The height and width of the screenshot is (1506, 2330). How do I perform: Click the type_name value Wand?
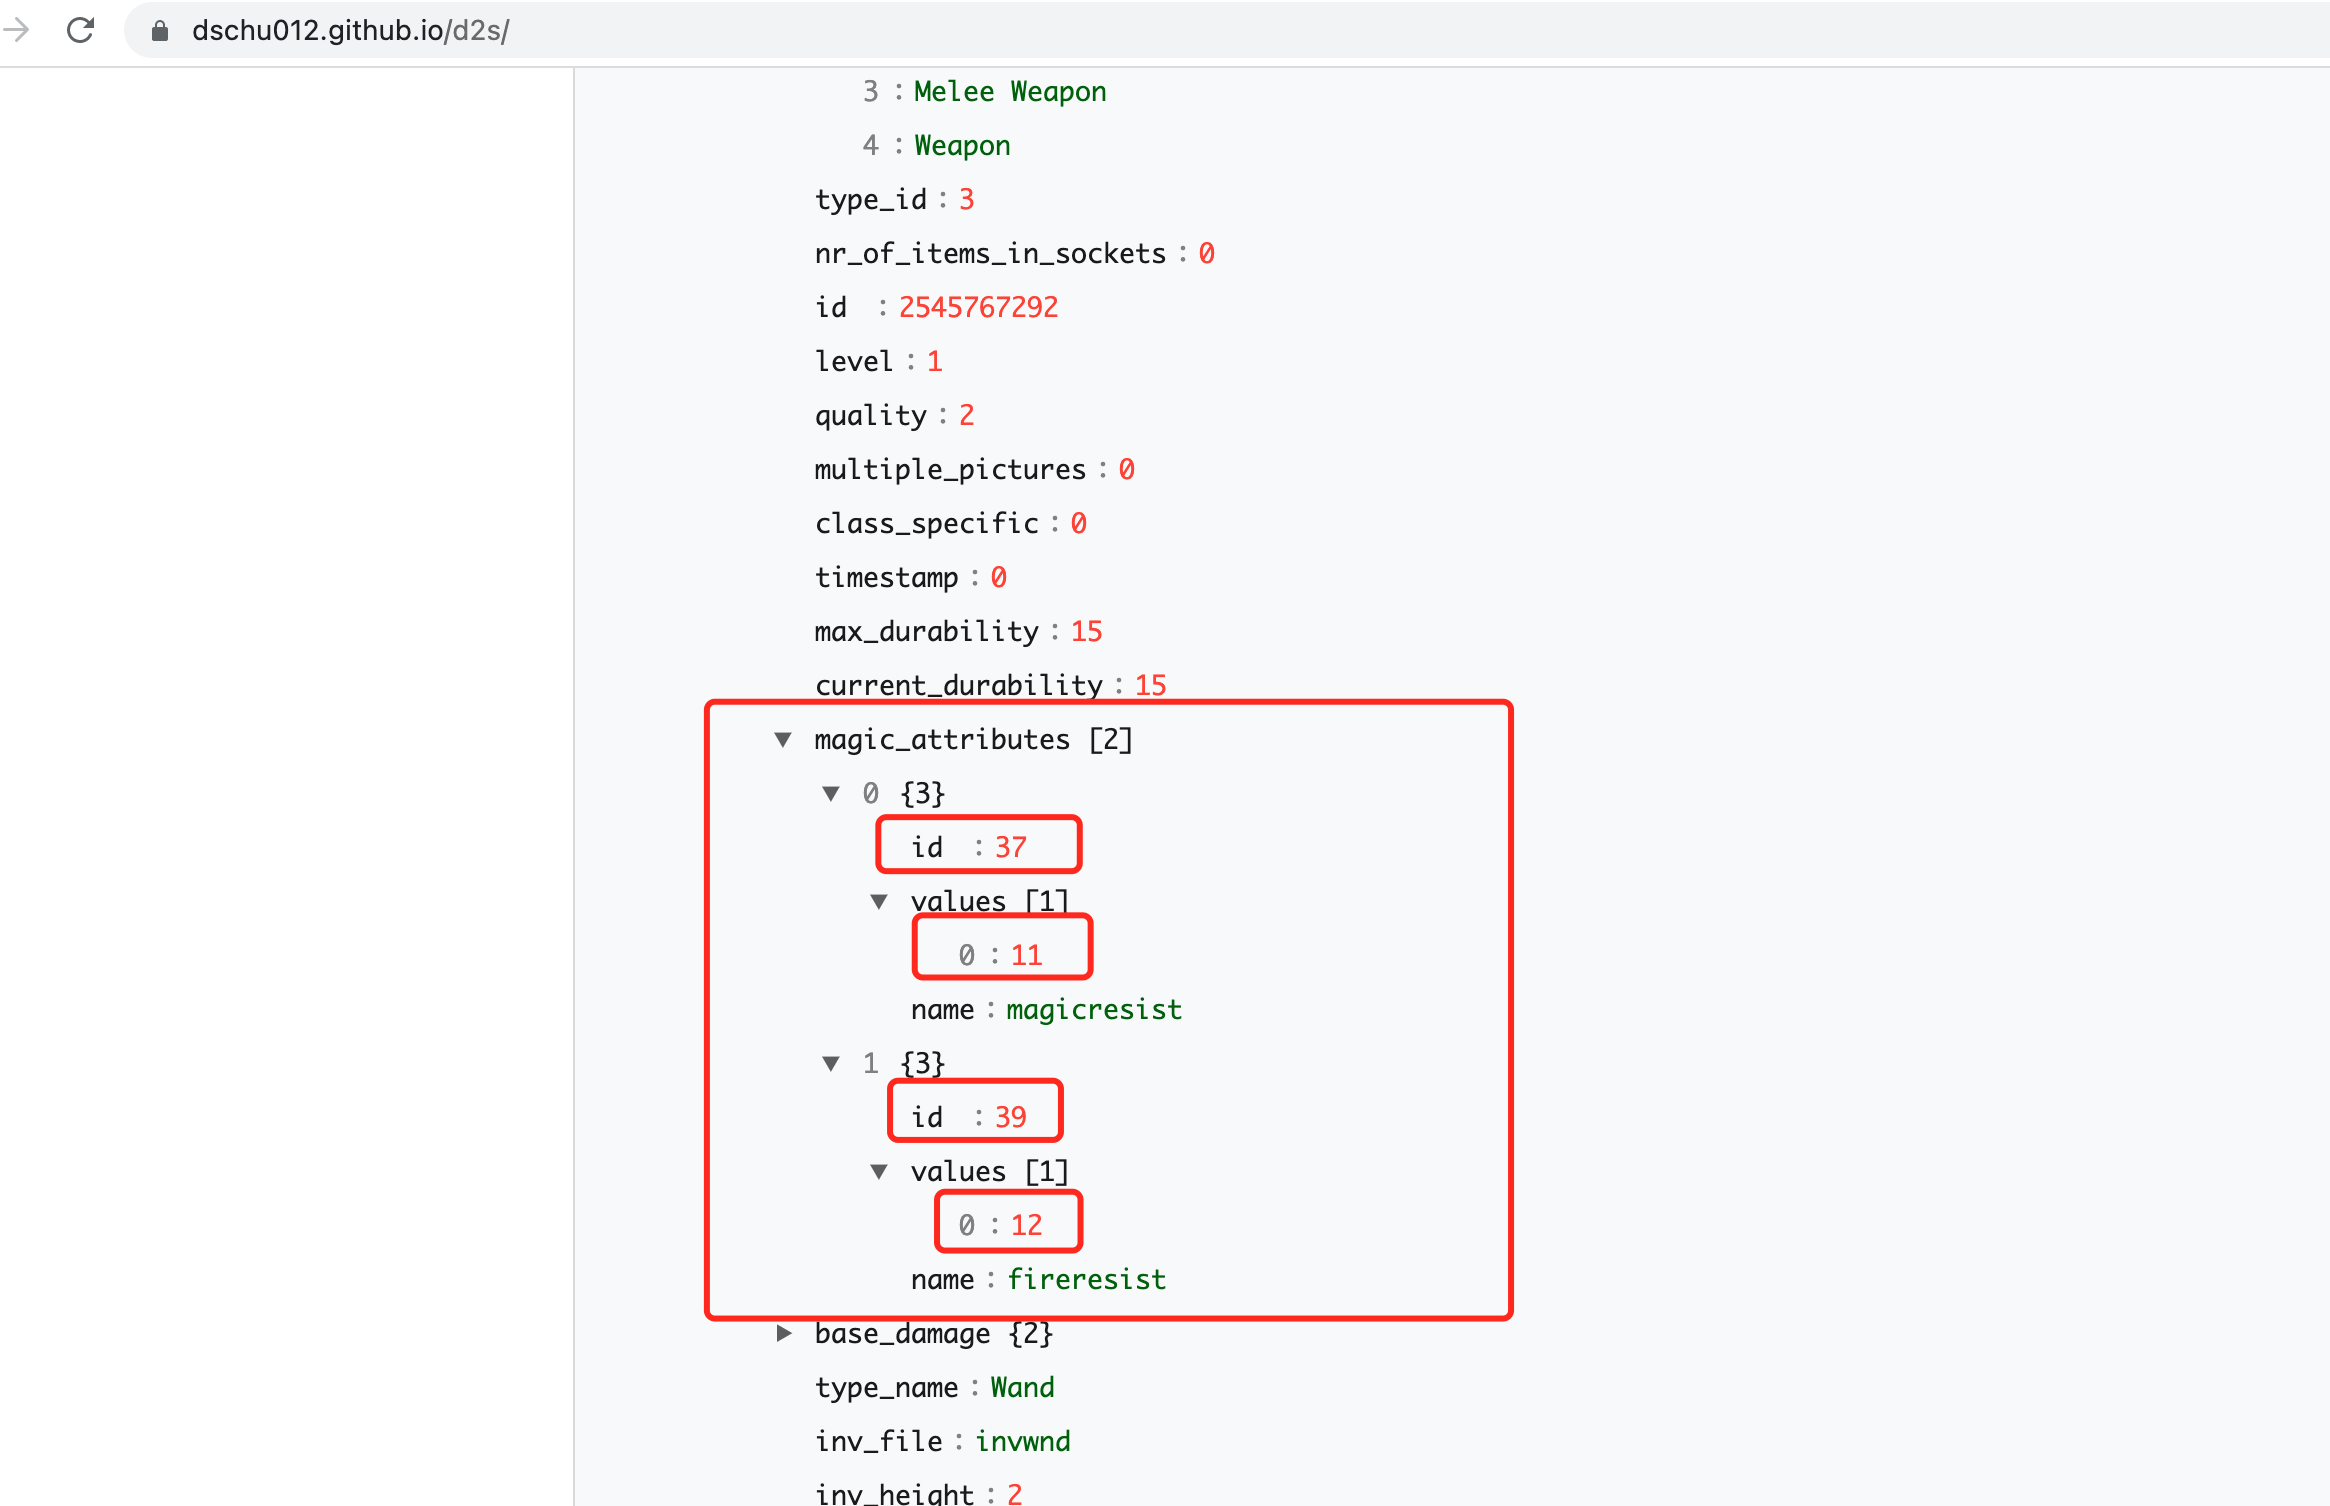click(1022, 1388)
